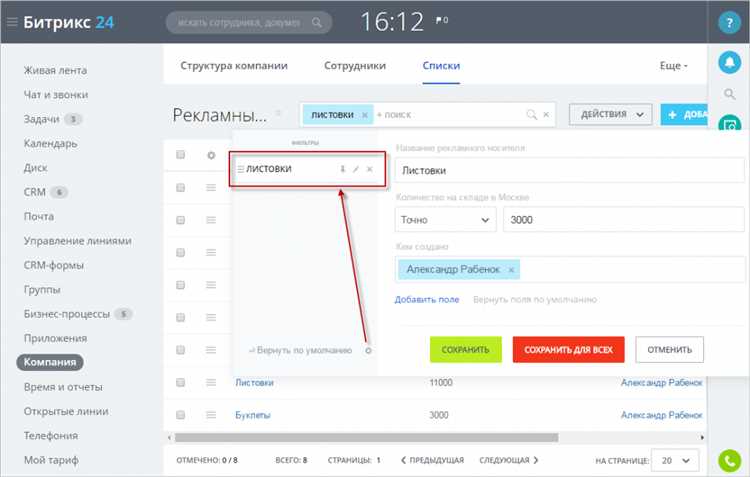The height and width of the screenshot is (477, 750).
Task: Click the magnifier icon in the filter search box
Action: point(531,114)
